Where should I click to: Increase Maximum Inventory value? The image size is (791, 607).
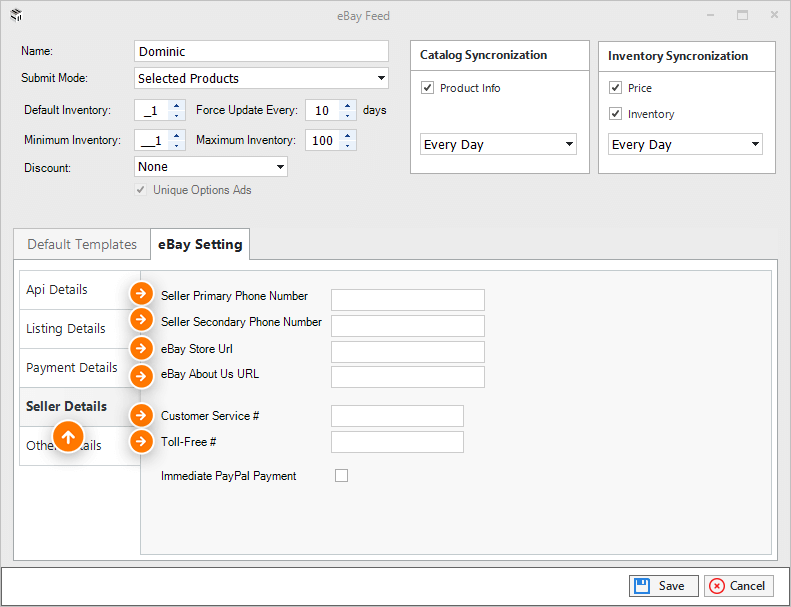coord(348,135)
